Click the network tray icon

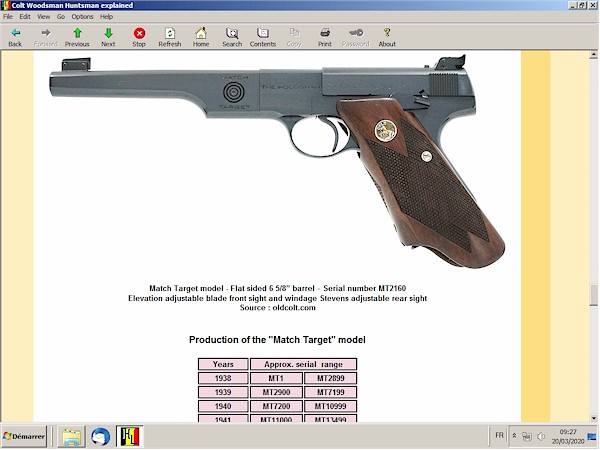coord(527,436)
